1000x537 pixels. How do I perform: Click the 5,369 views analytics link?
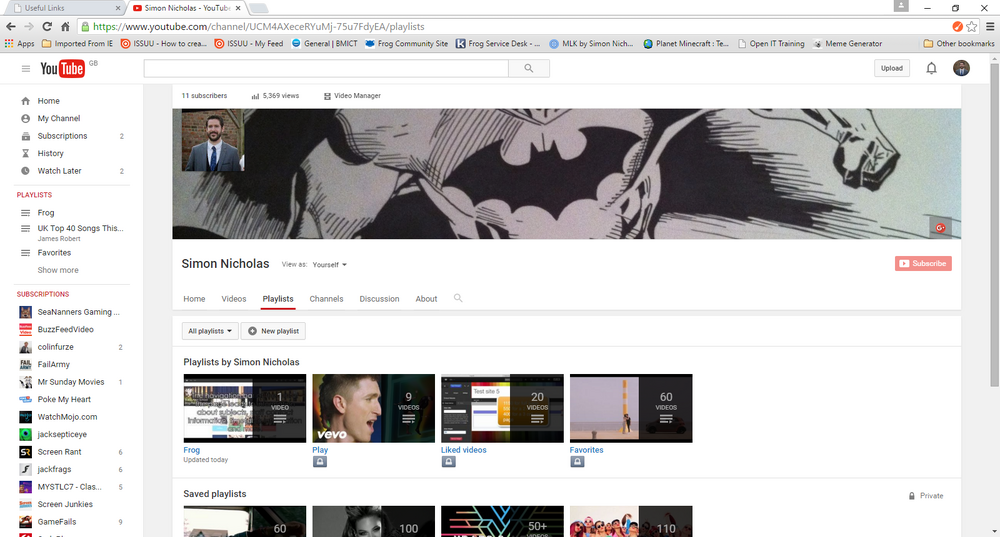click(x=275, y=96)
